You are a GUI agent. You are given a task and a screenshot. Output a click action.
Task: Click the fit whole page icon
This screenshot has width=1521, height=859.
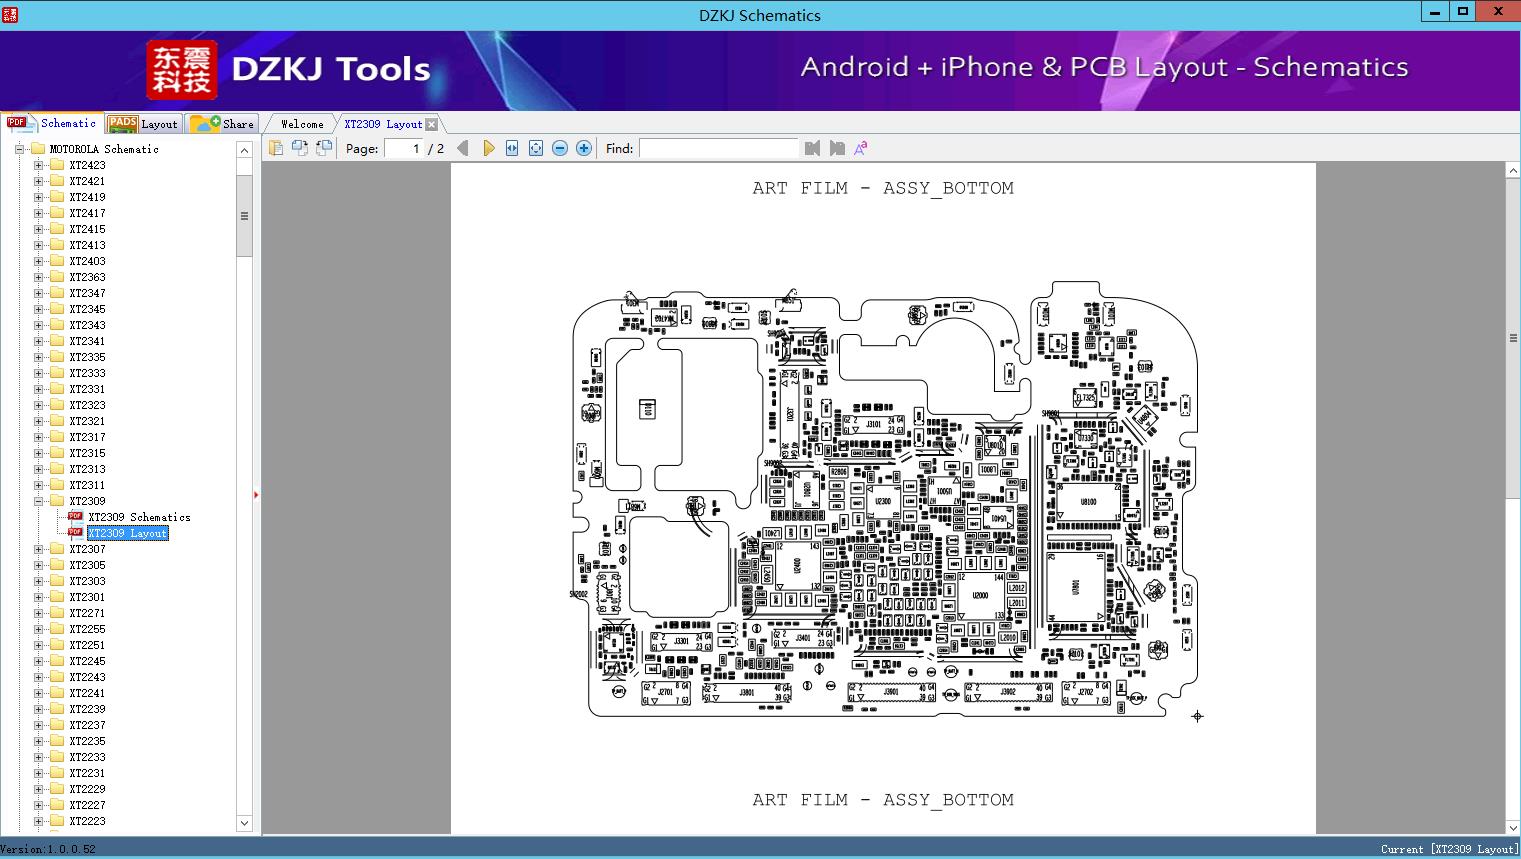[536, 148]
